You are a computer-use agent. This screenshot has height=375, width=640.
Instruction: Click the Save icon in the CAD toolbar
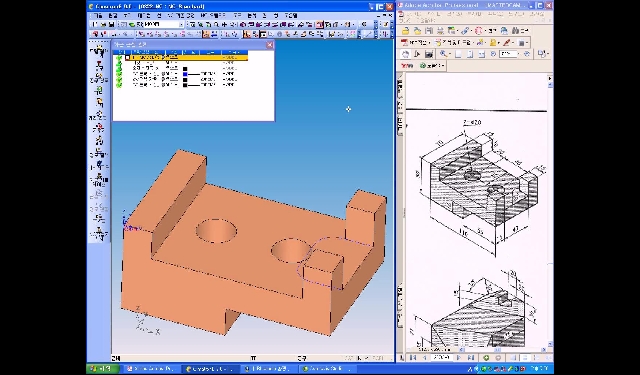(x=111, y=24)
